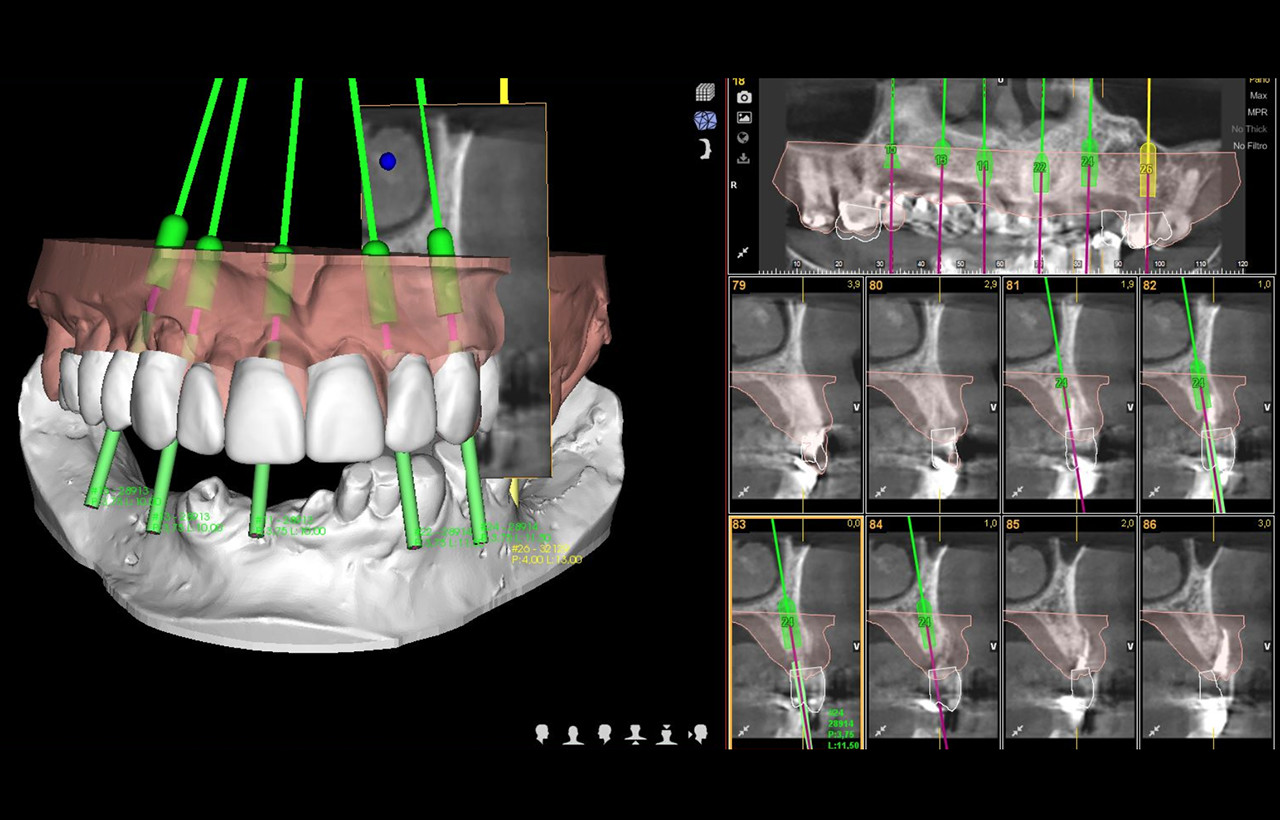The image size is (1280, 820).
Task: Click the volume cube rendering icon
Action: point(705,92)
